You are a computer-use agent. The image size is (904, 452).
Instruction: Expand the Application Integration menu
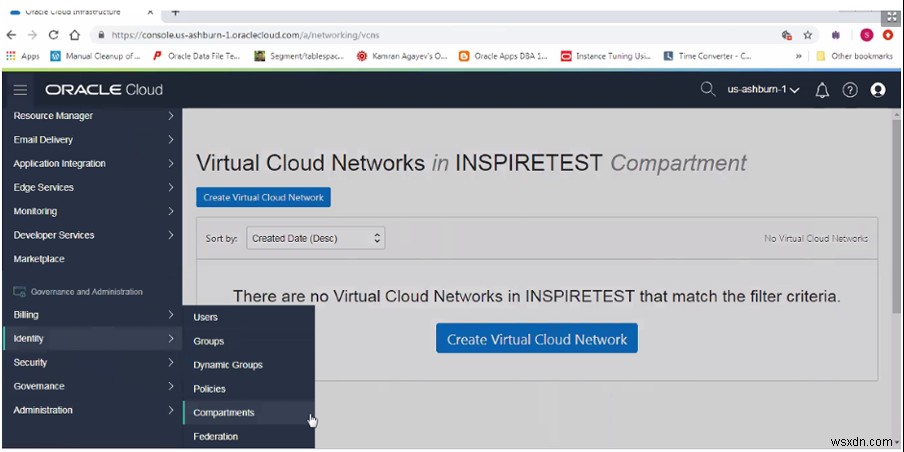[92, 164]
